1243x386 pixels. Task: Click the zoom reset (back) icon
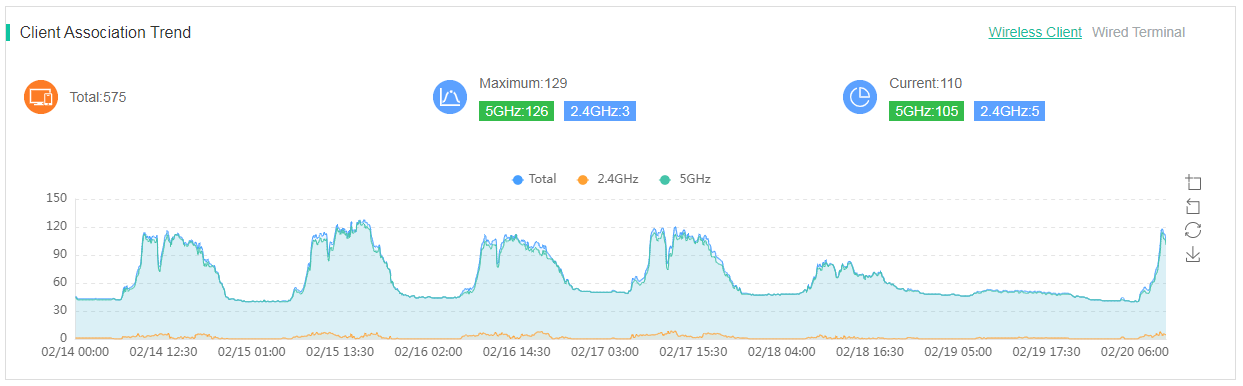point(1192,206)
